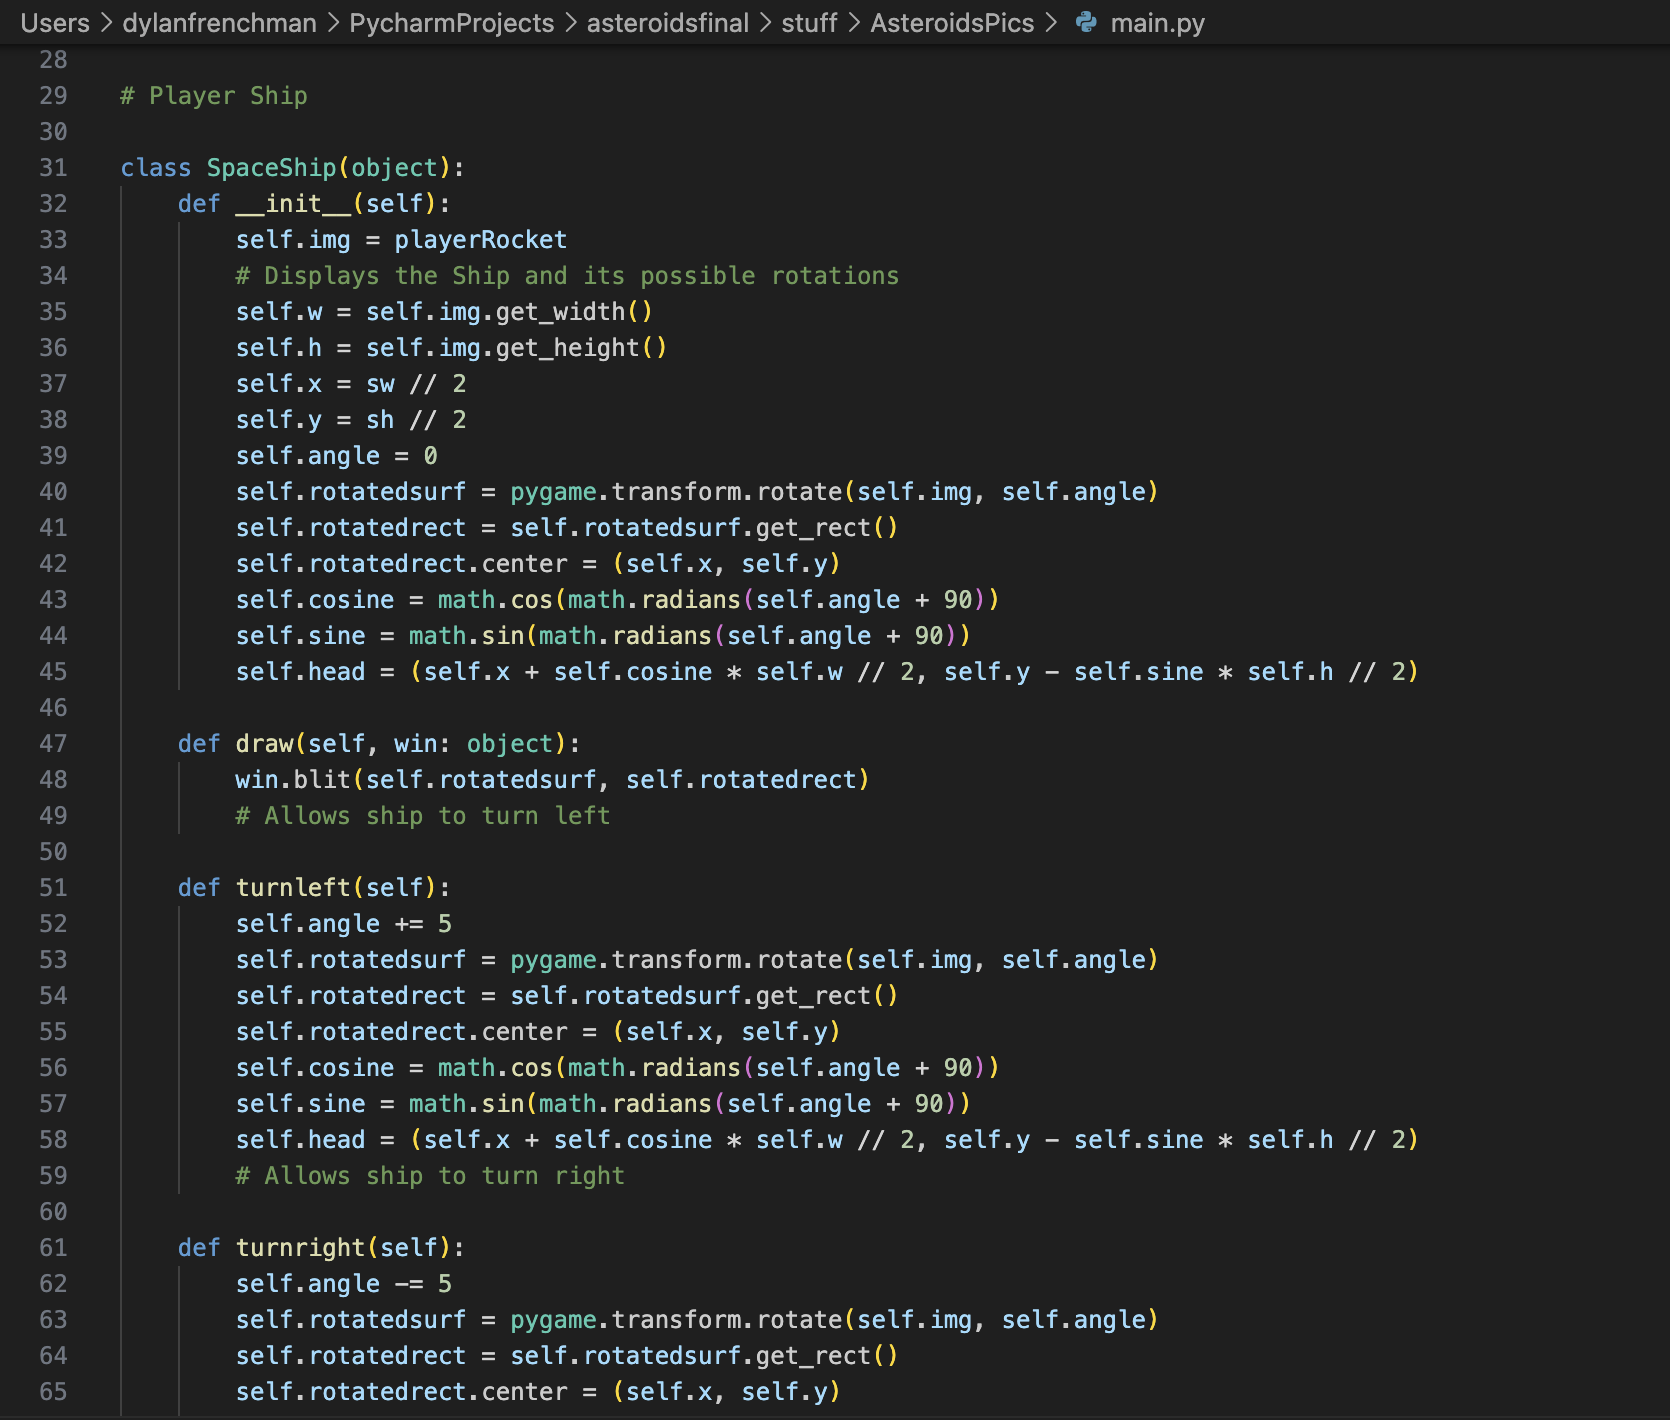The height and width of the screenshot is (1420, 1670).
Task: Open the AsteroidsPics breadcrumb folder
Action: tap(952, 23)
